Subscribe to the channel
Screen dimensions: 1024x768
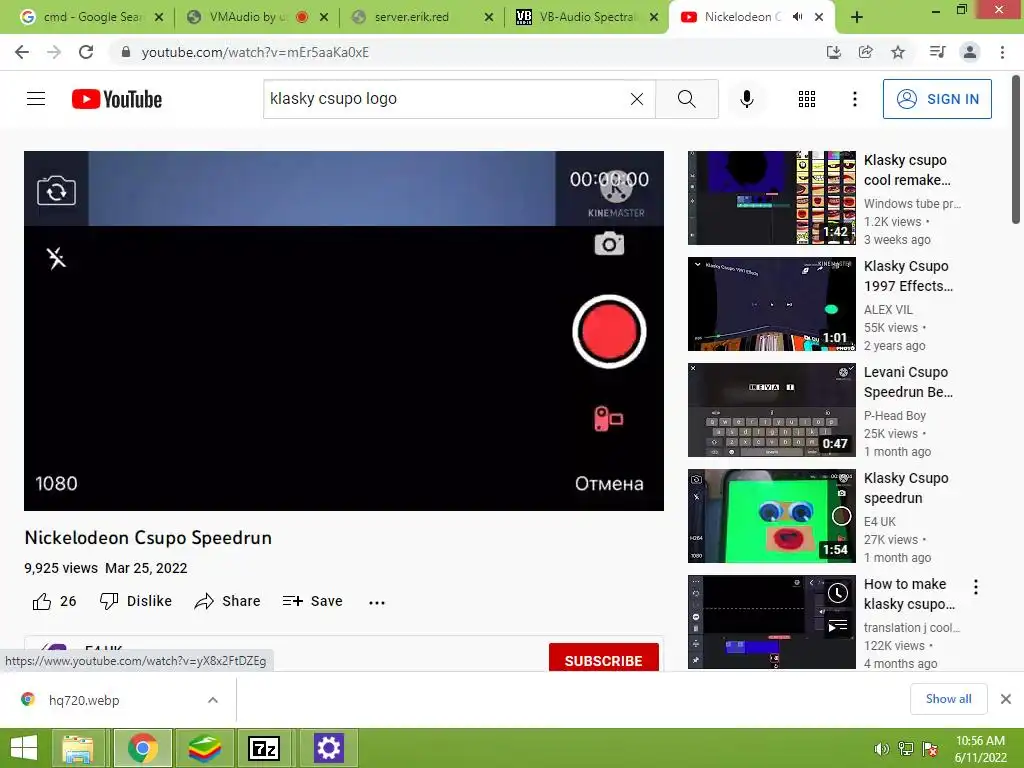coord(603,658)
